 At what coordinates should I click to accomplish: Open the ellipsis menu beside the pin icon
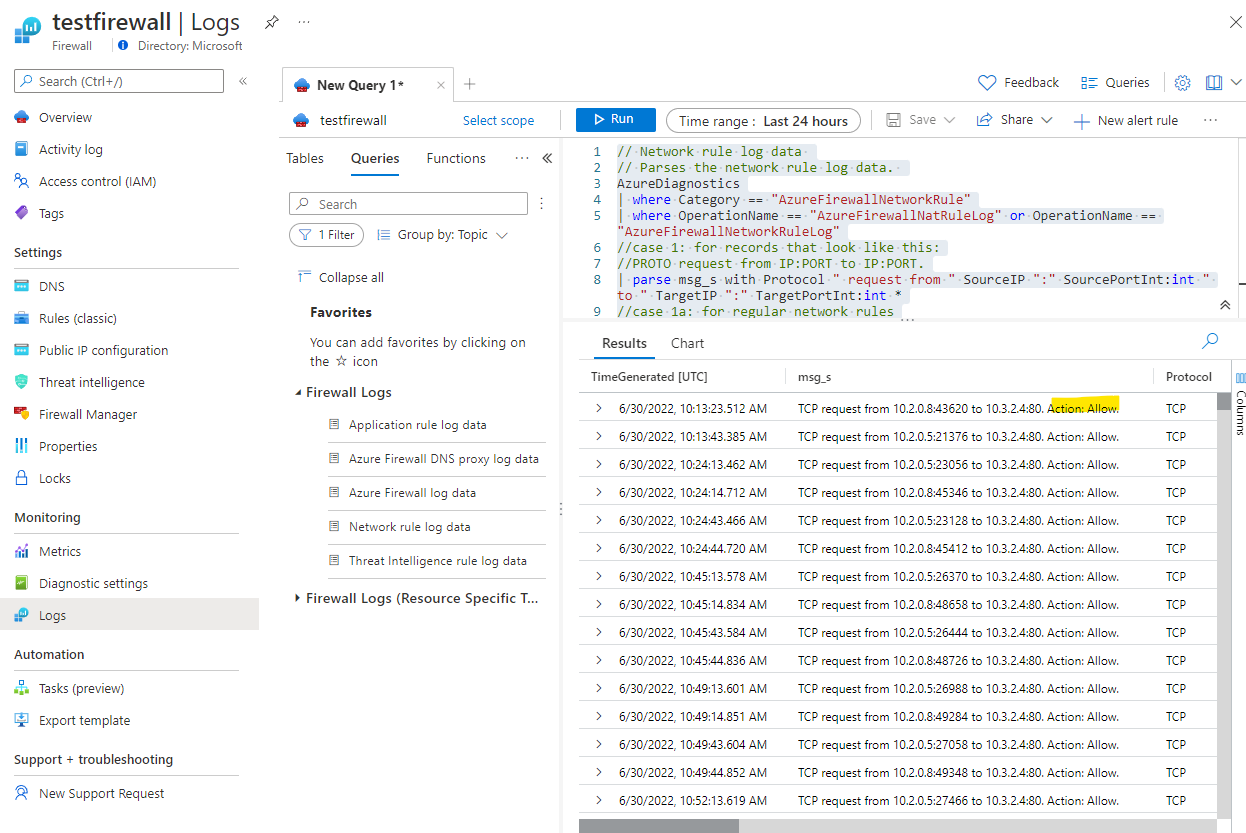pos(304,21)
